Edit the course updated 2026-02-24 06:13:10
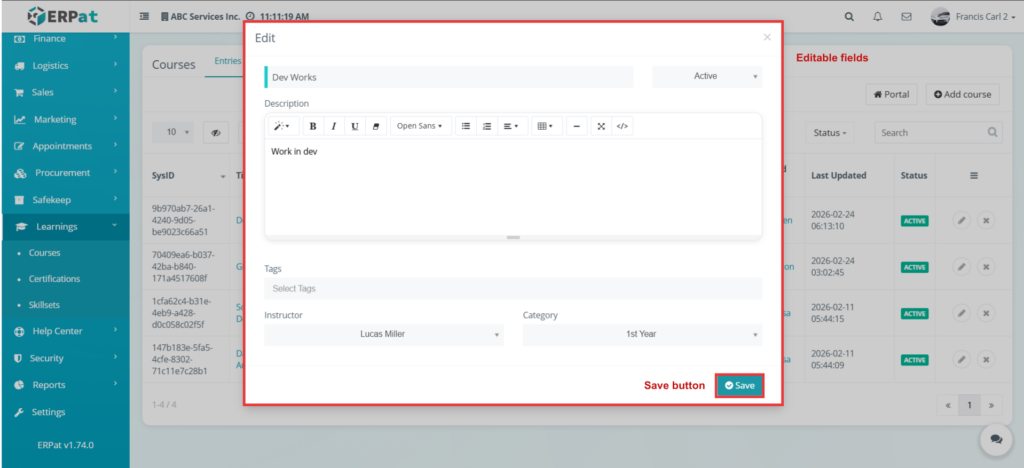 [x=961, y=221]
